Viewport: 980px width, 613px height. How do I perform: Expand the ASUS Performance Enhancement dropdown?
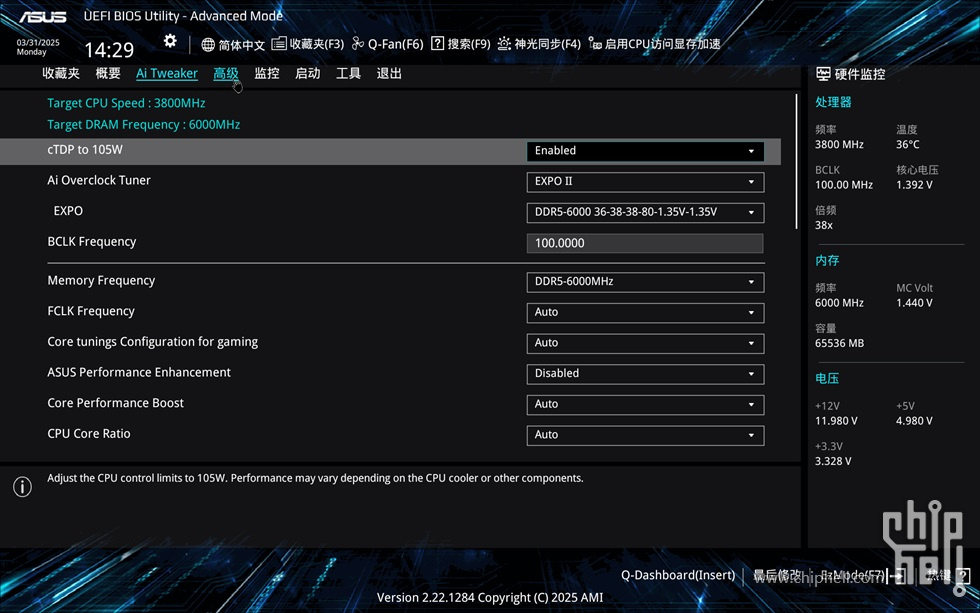(x=645, y=374)
